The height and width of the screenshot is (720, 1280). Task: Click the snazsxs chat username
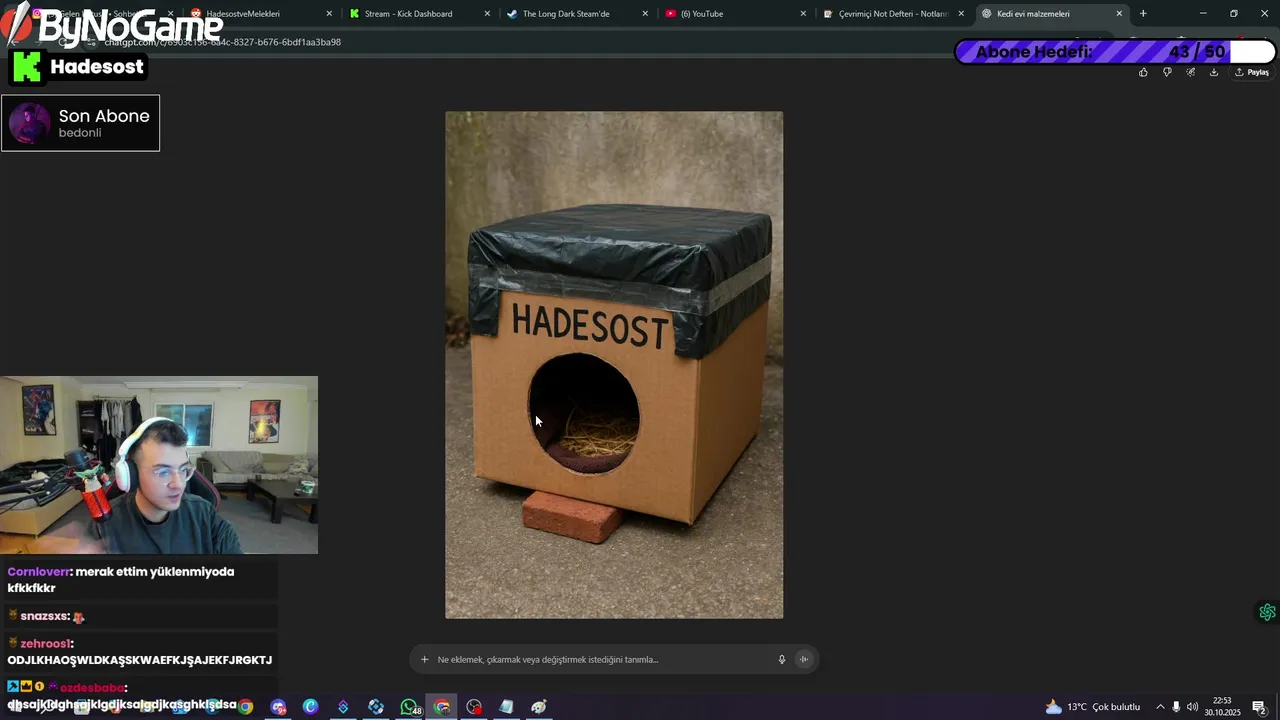point(44,617)
